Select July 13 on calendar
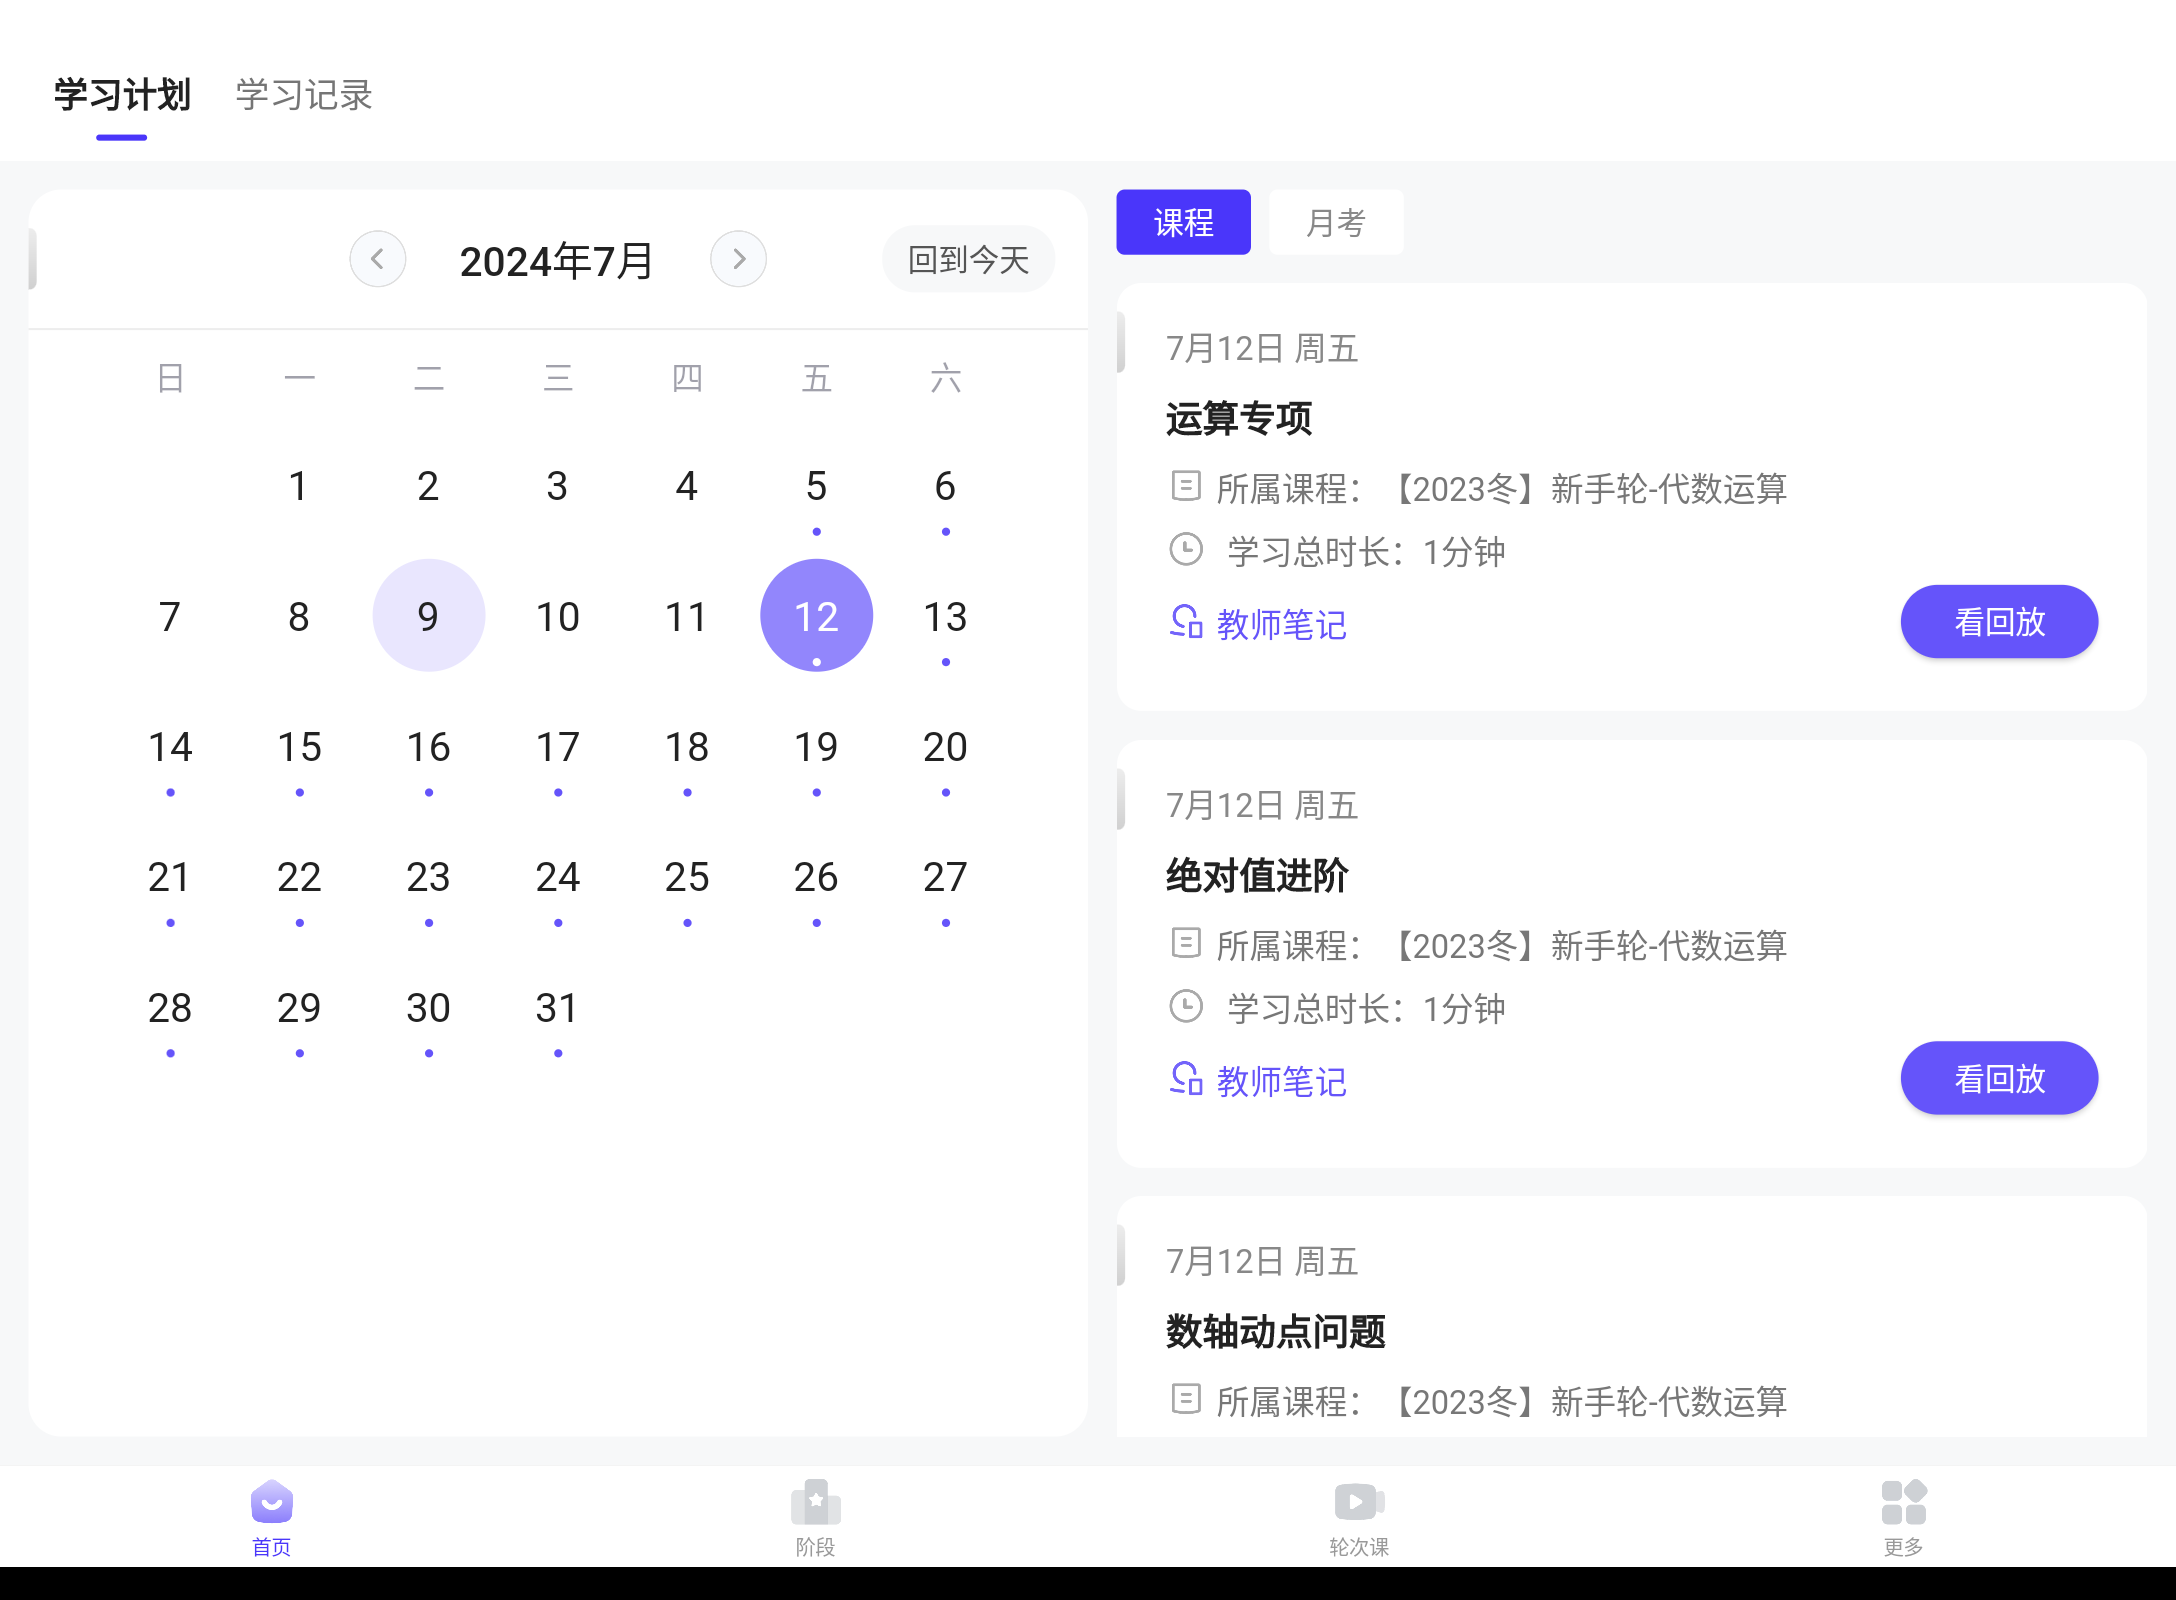Image resolution: width=2176 pixels, height=1600 pixels. (945, 616)
